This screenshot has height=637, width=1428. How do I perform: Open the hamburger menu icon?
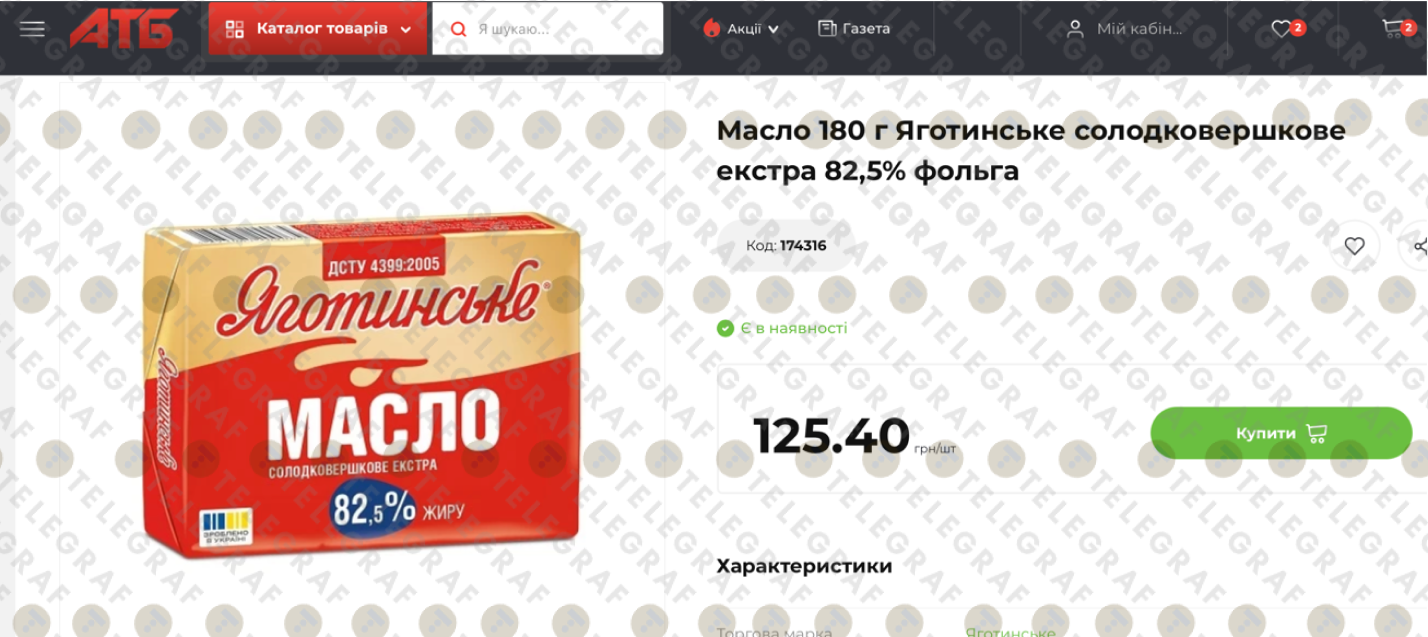32,28
